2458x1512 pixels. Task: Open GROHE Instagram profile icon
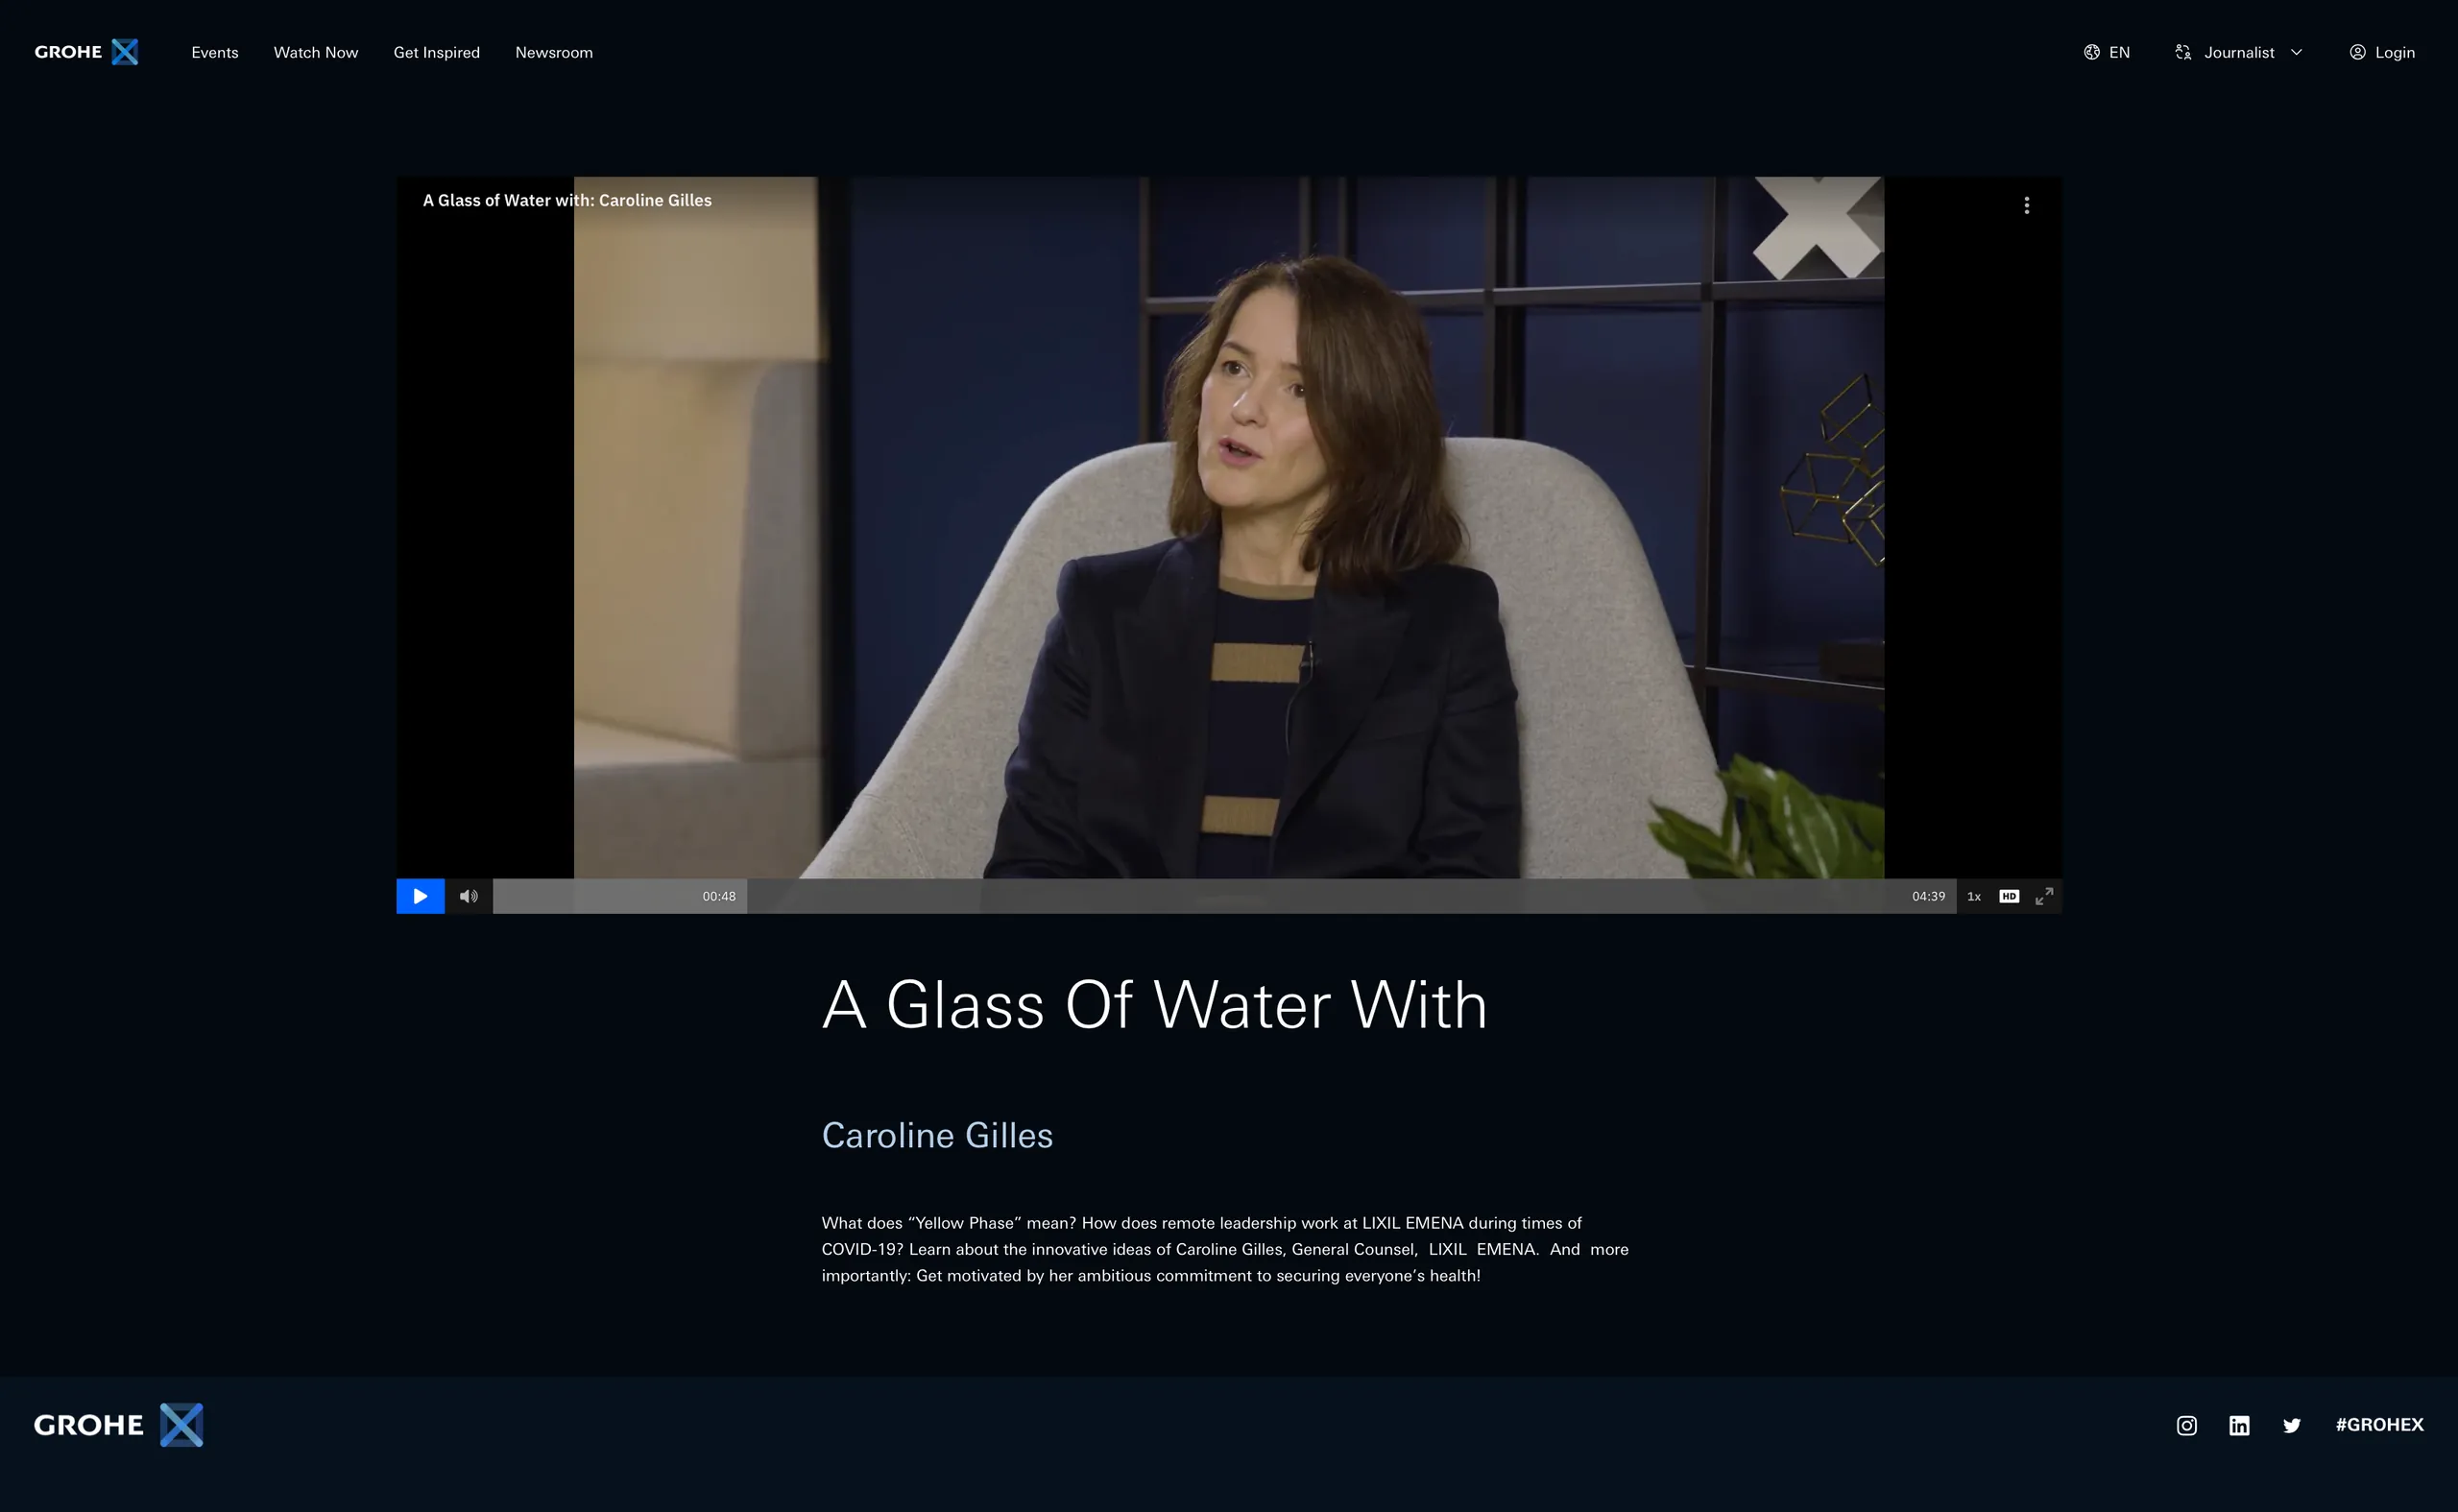[x=2186, y=1425]
